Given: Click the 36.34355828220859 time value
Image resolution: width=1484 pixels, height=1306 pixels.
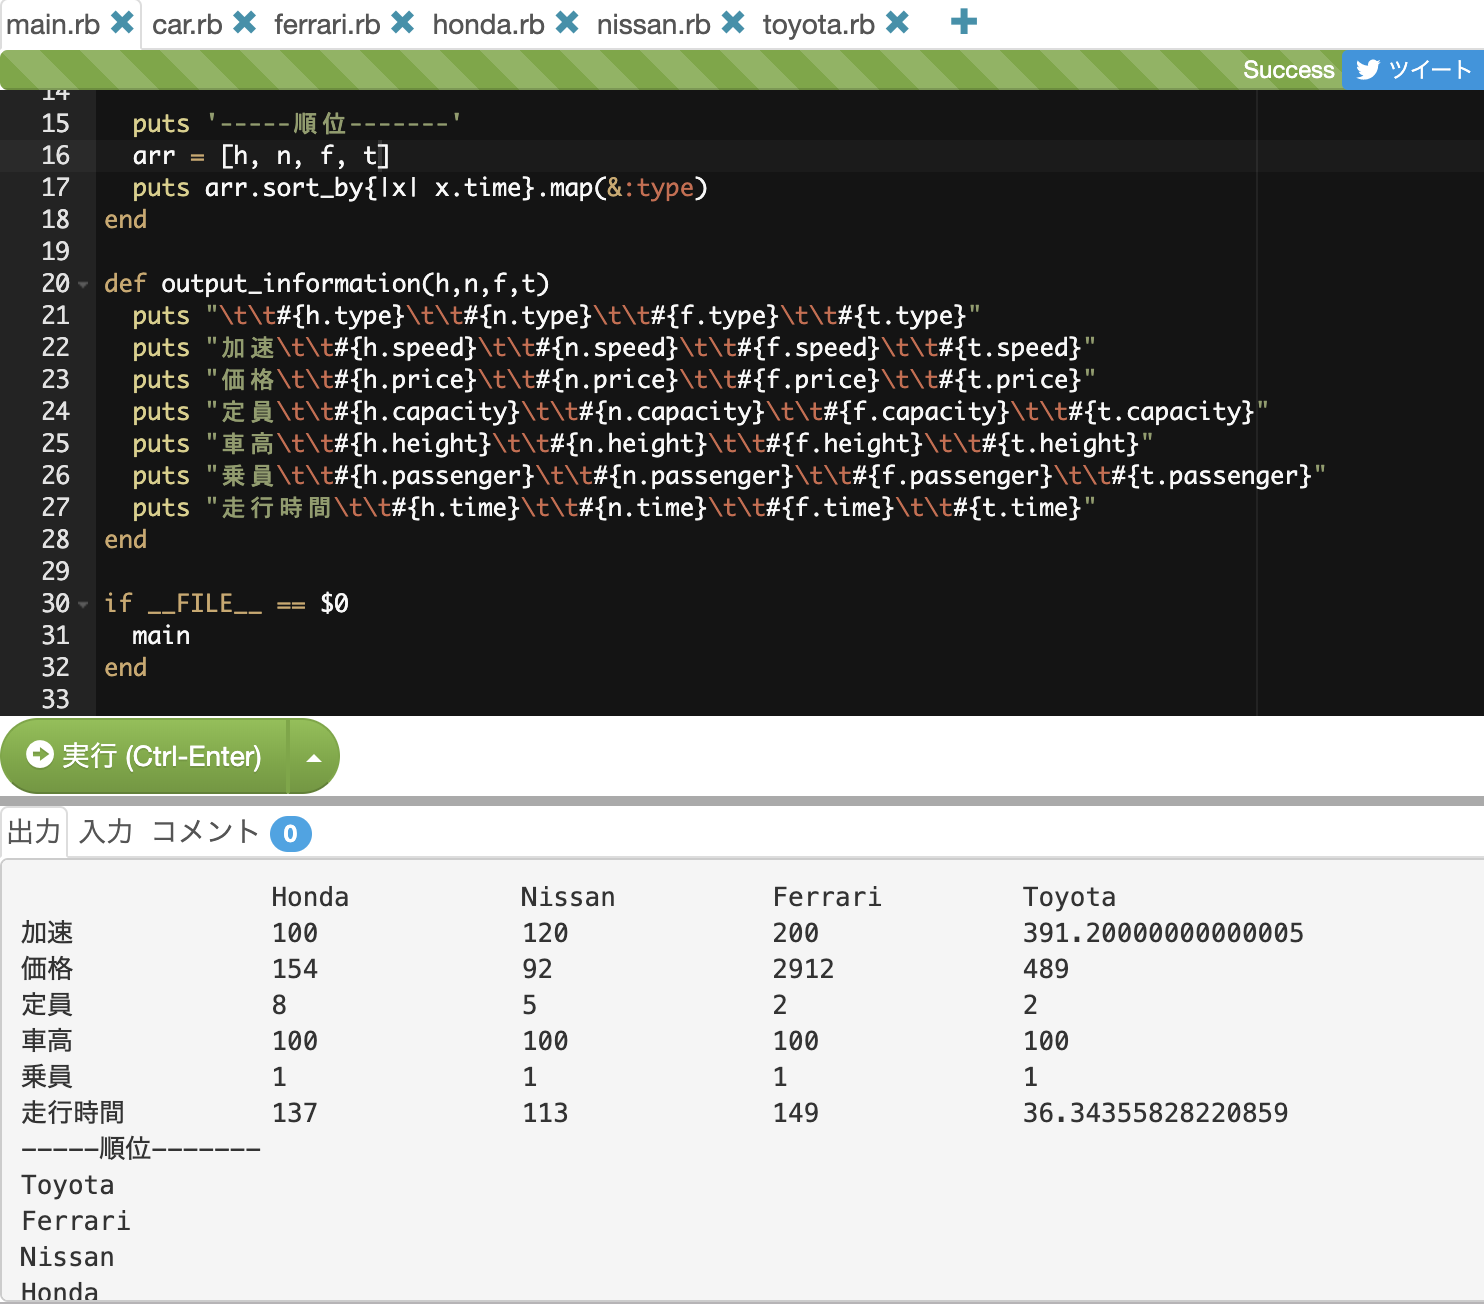Looking at the screenshot, I should pos(1155,1113).
